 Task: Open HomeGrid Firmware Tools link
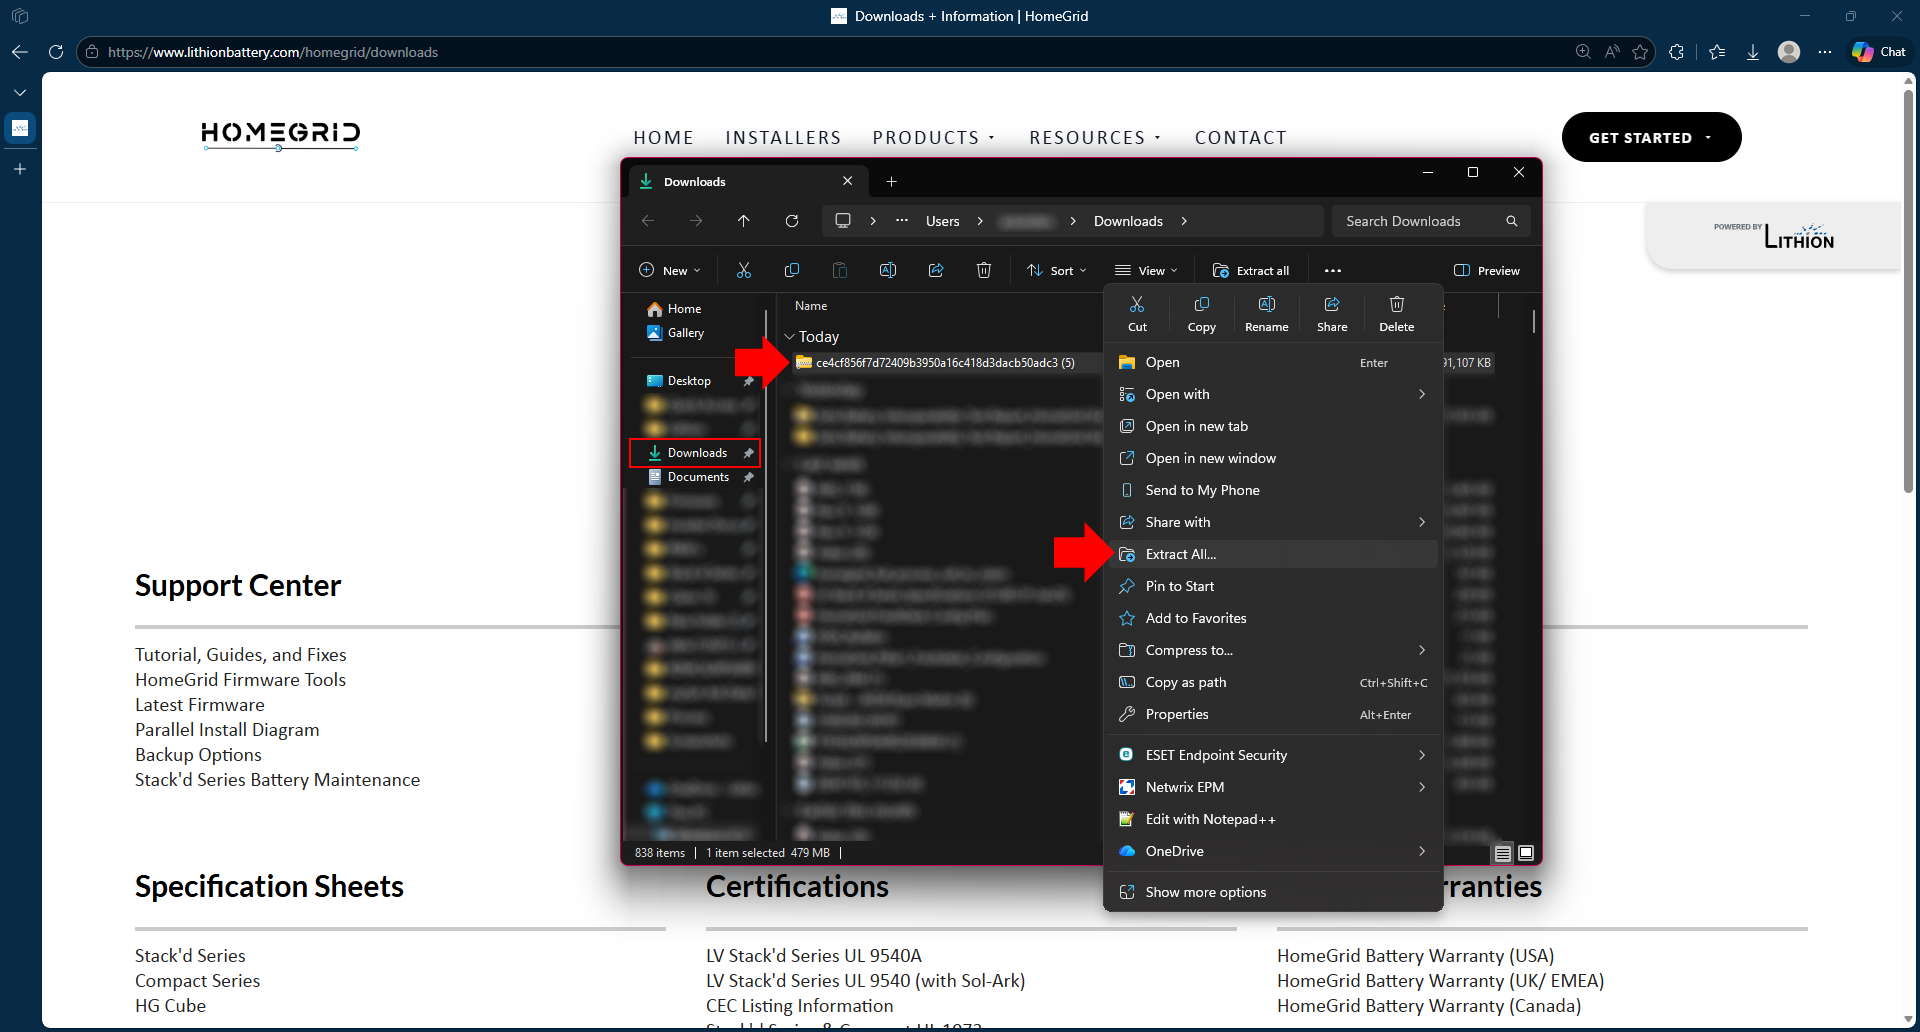[x=240, y=680]
